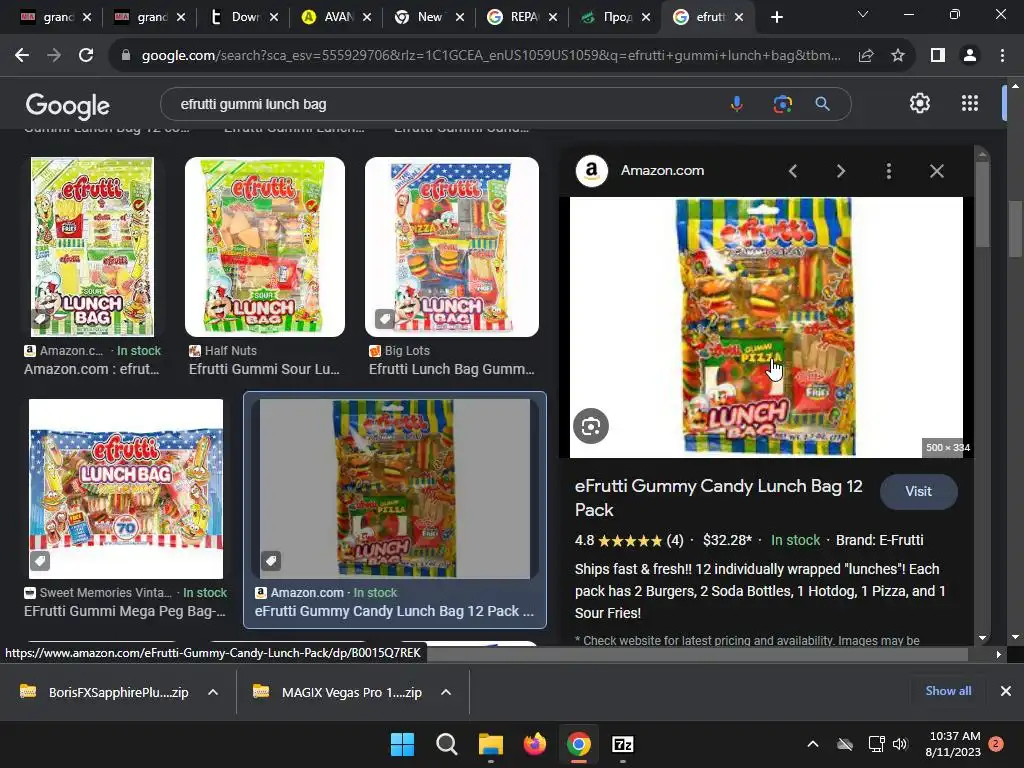
Task: Open Google quick settings gear
Action: [920, 103]
